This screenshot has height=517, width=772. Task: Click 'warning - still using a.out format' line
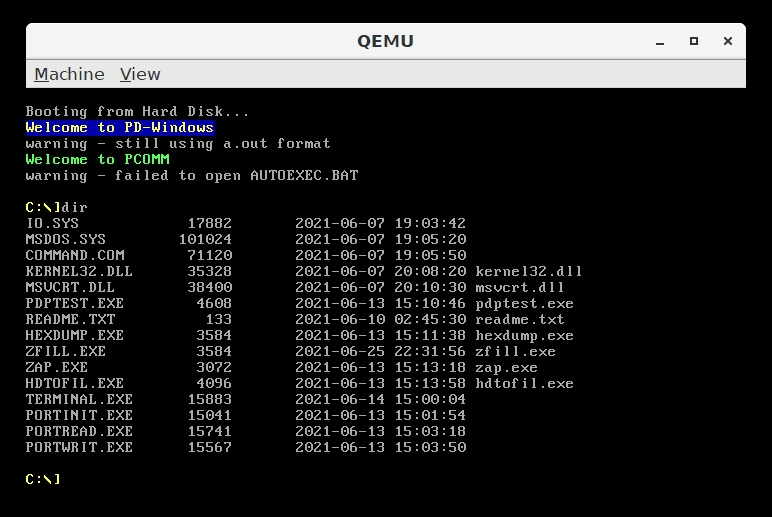coord(178,144)
